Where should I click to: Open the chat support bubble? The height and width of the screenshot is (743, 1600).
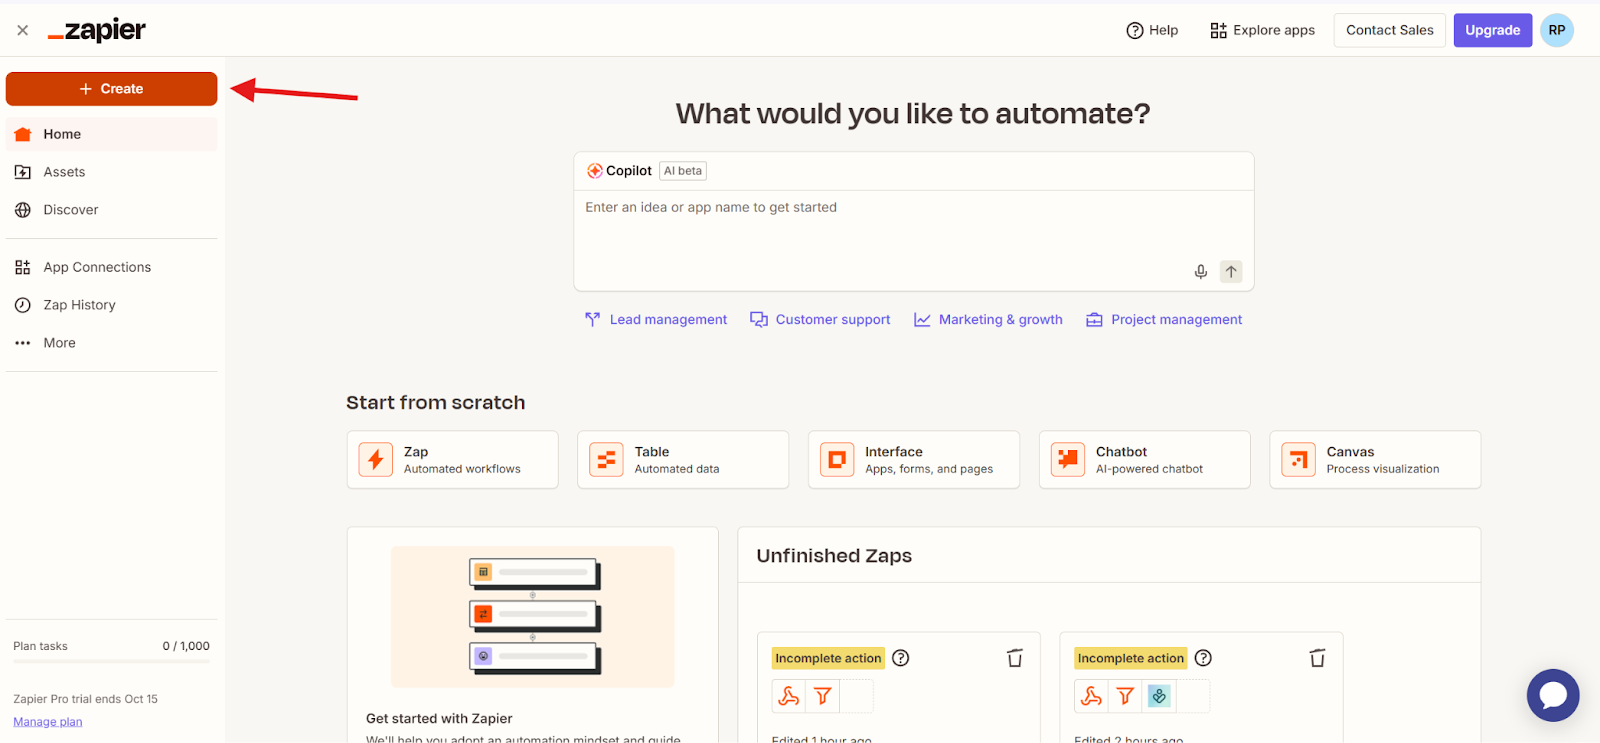point(1553,695)
